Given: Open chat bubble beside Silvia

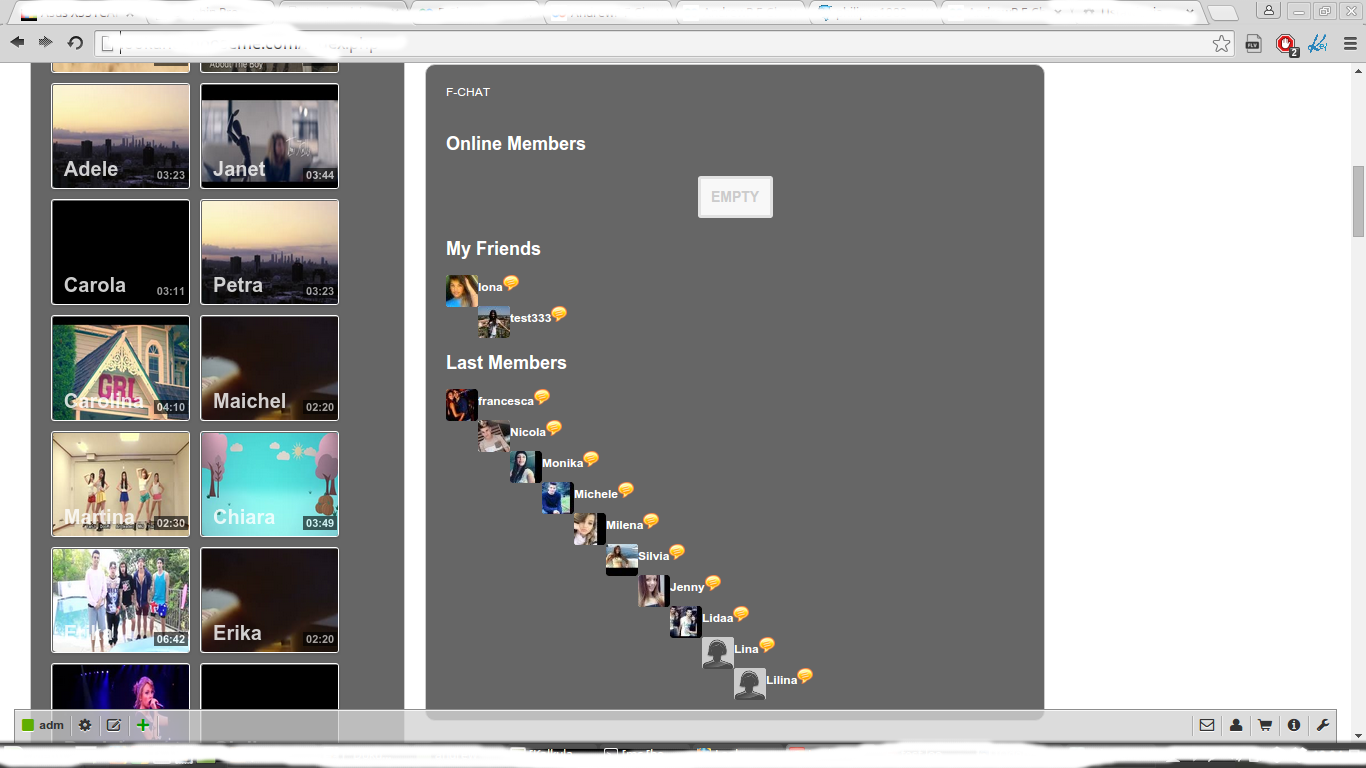Looking at the screenshot, I should pyautogui.click(x=677, y=552).
